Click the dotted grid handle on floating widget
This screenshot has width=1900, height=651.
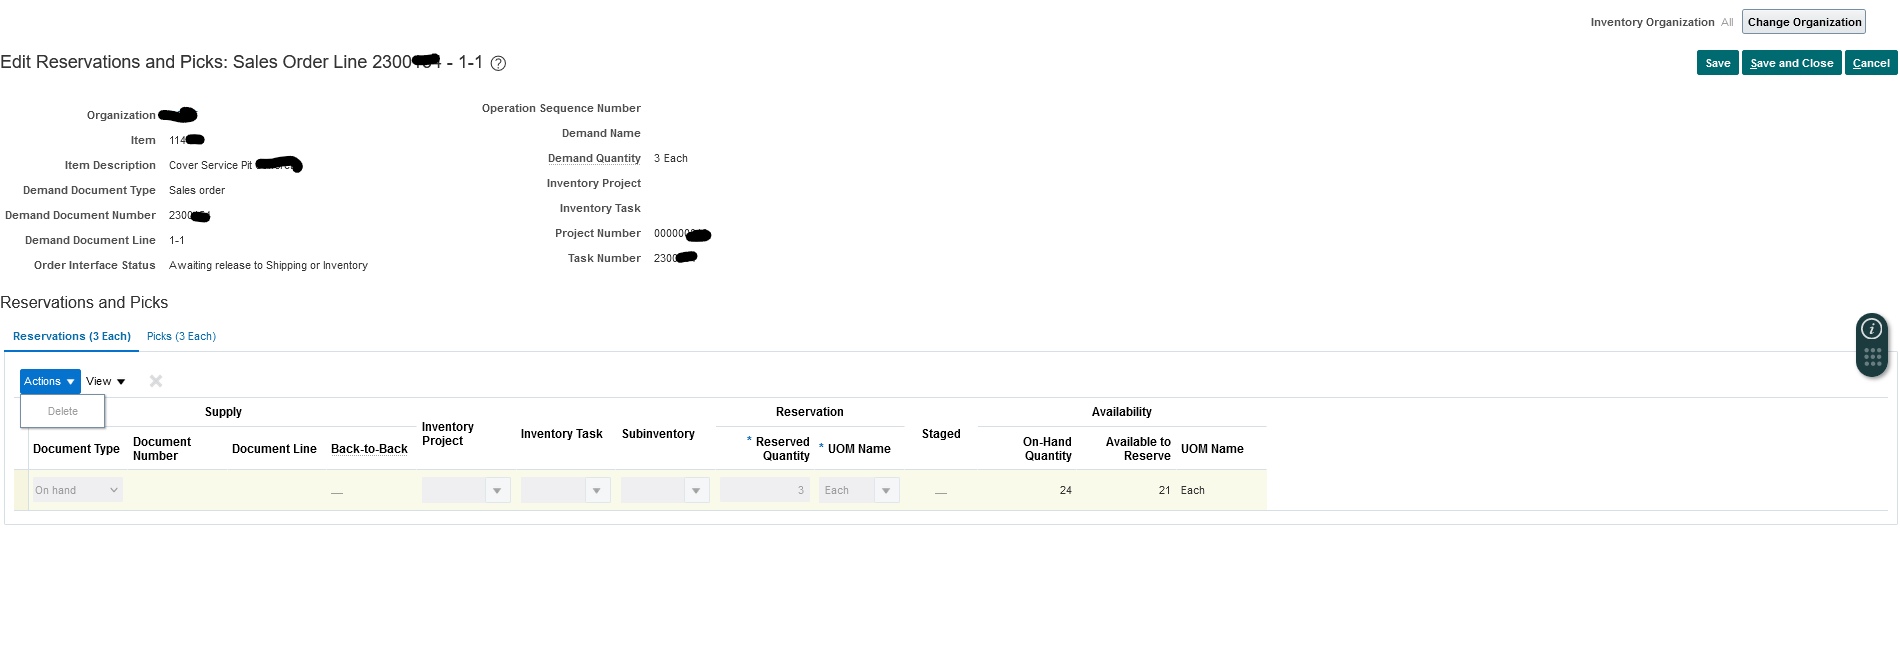(x=1872, y=357)
